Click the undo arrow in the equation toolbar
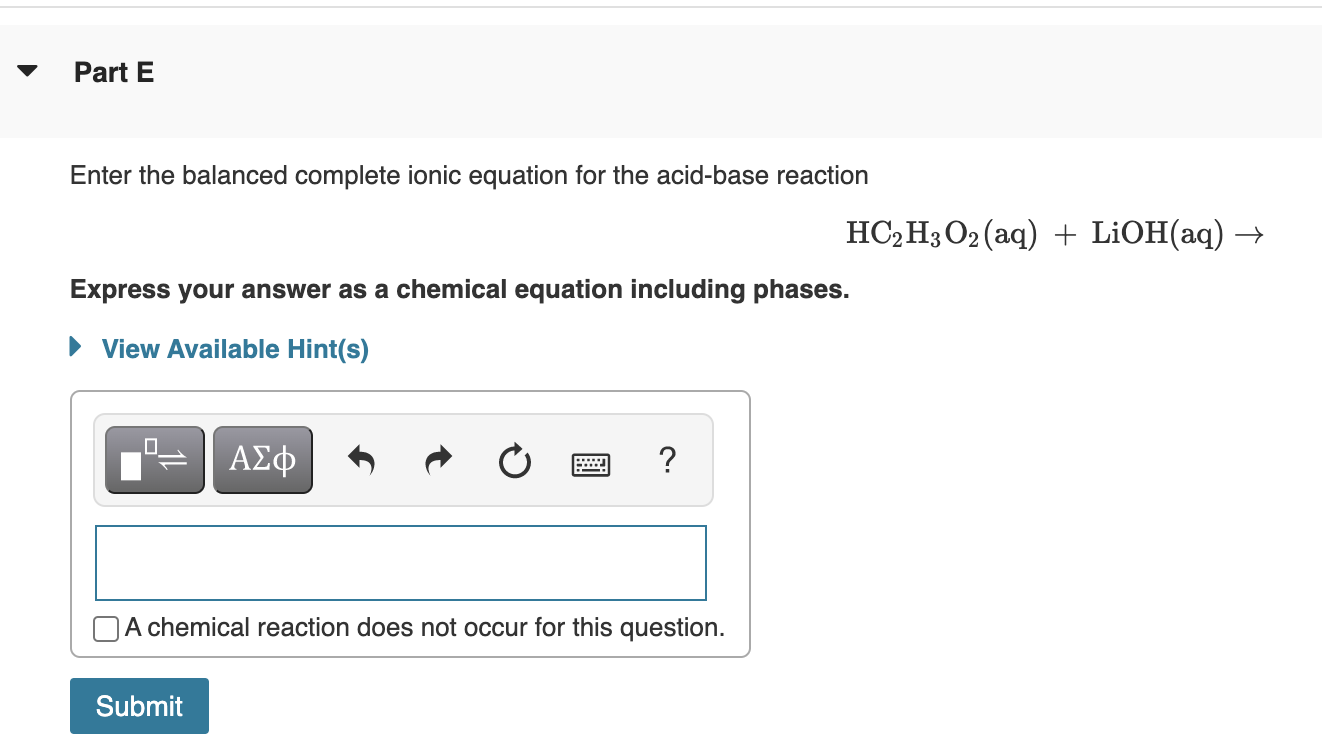The height and width of the screenshot is (753, 1322). [x=361, y=459]
